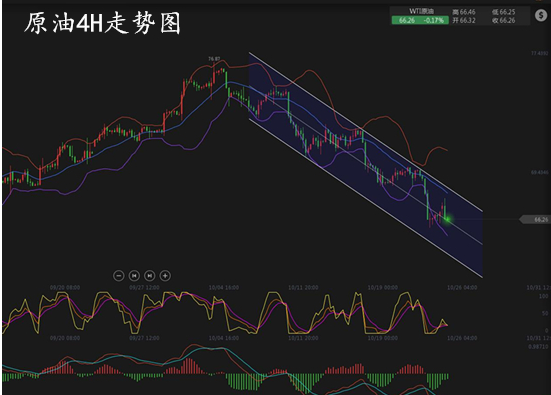Jump to the latest chart data
551x395 pixels.
150,276
